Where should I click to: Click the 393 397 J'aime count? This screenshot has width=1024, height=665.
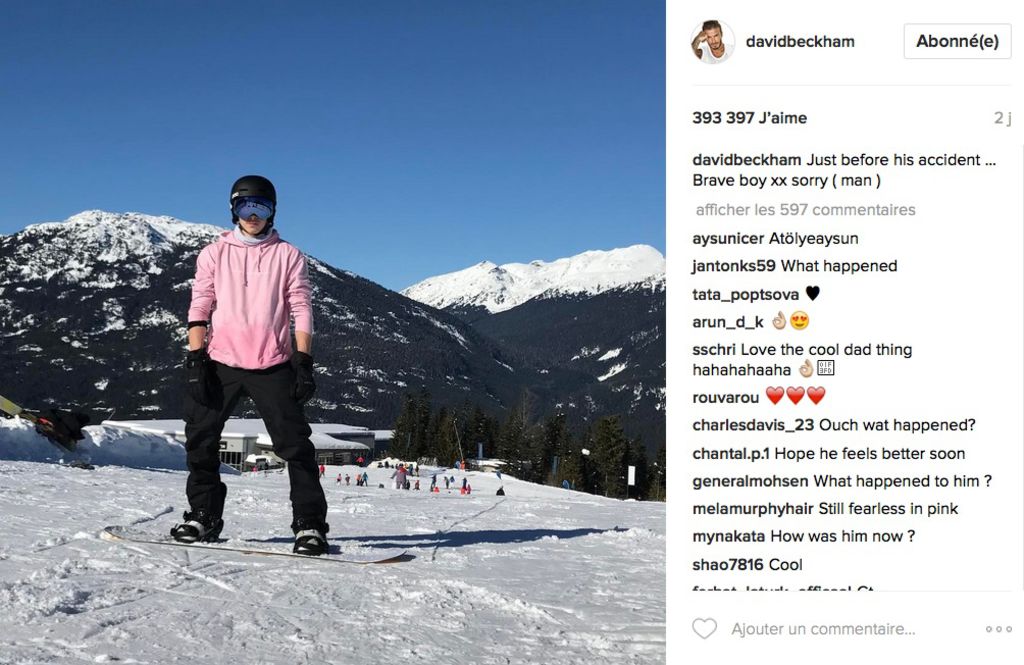point(749,118)
